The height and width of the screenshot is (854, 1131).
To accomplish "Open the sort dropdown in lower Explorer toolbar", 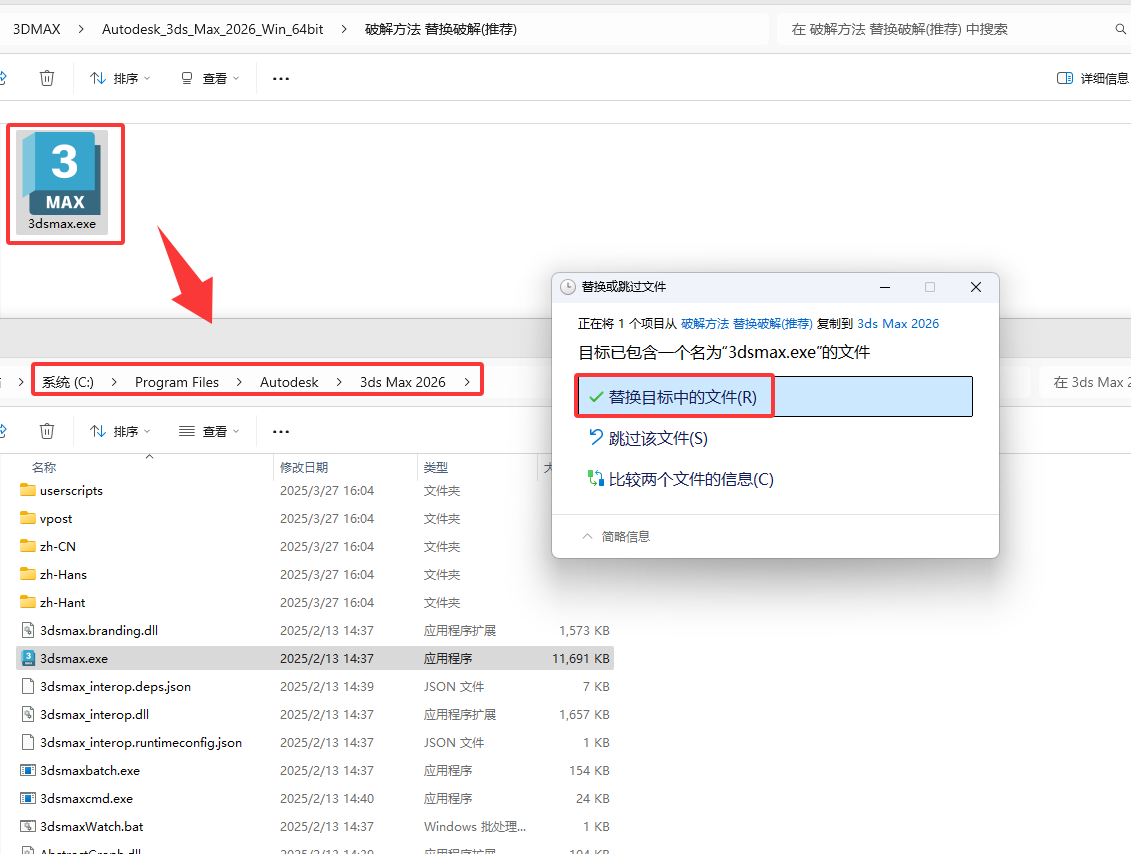I will tap(120, 431).
